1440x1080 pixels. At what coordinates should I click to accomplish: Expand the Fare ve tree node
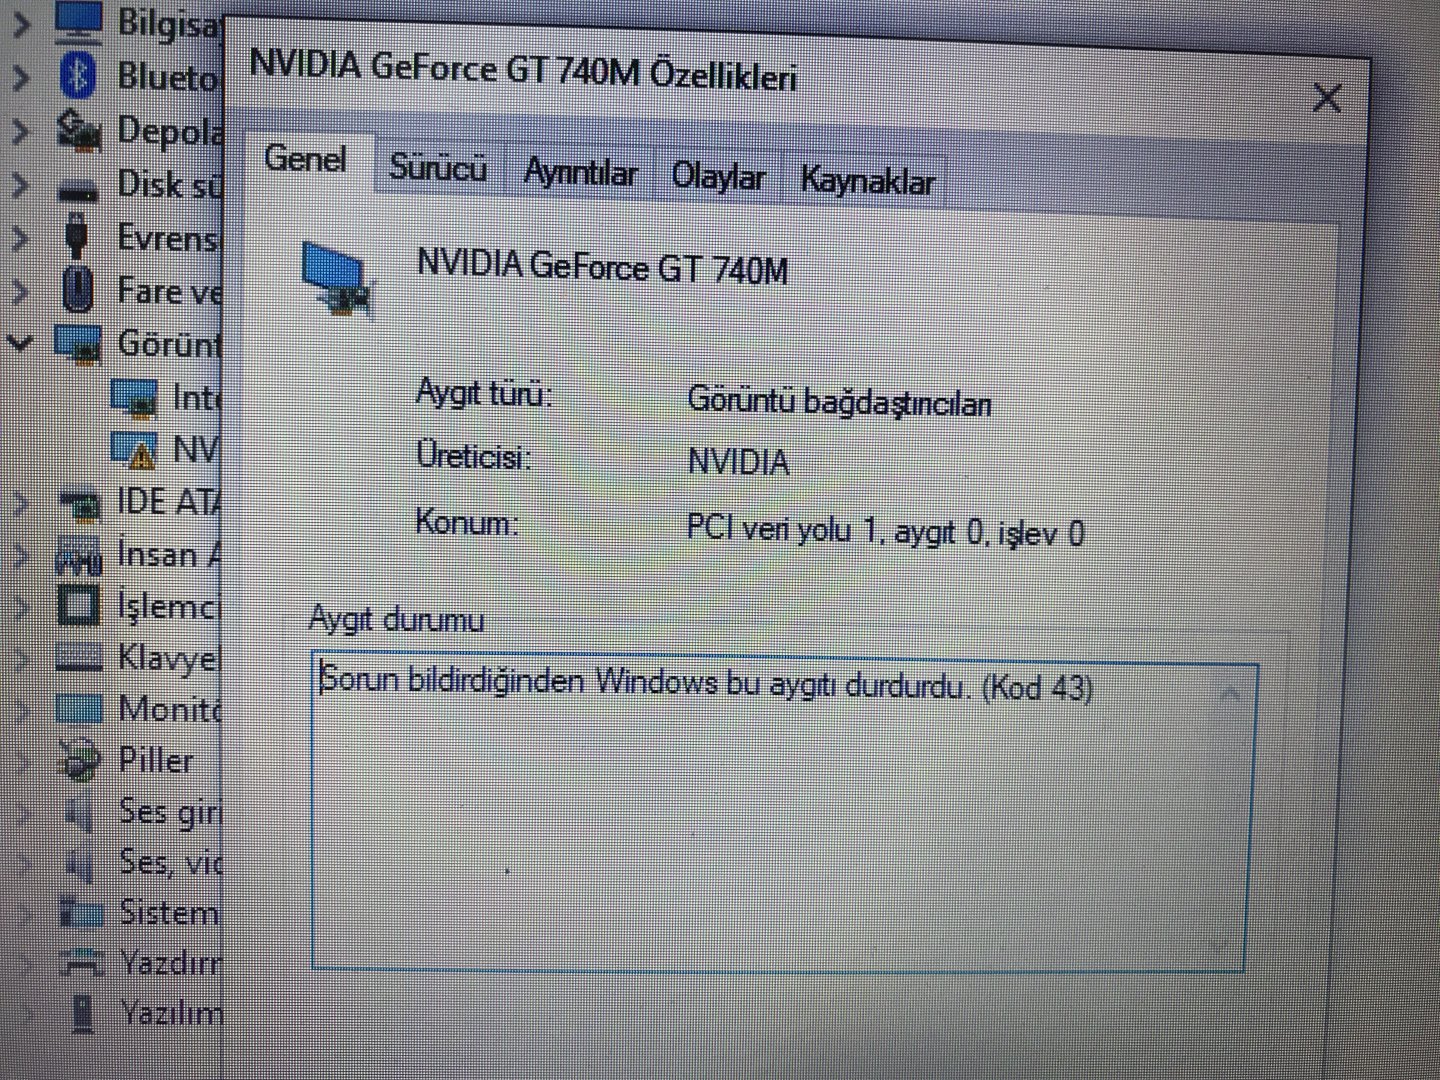20,291
